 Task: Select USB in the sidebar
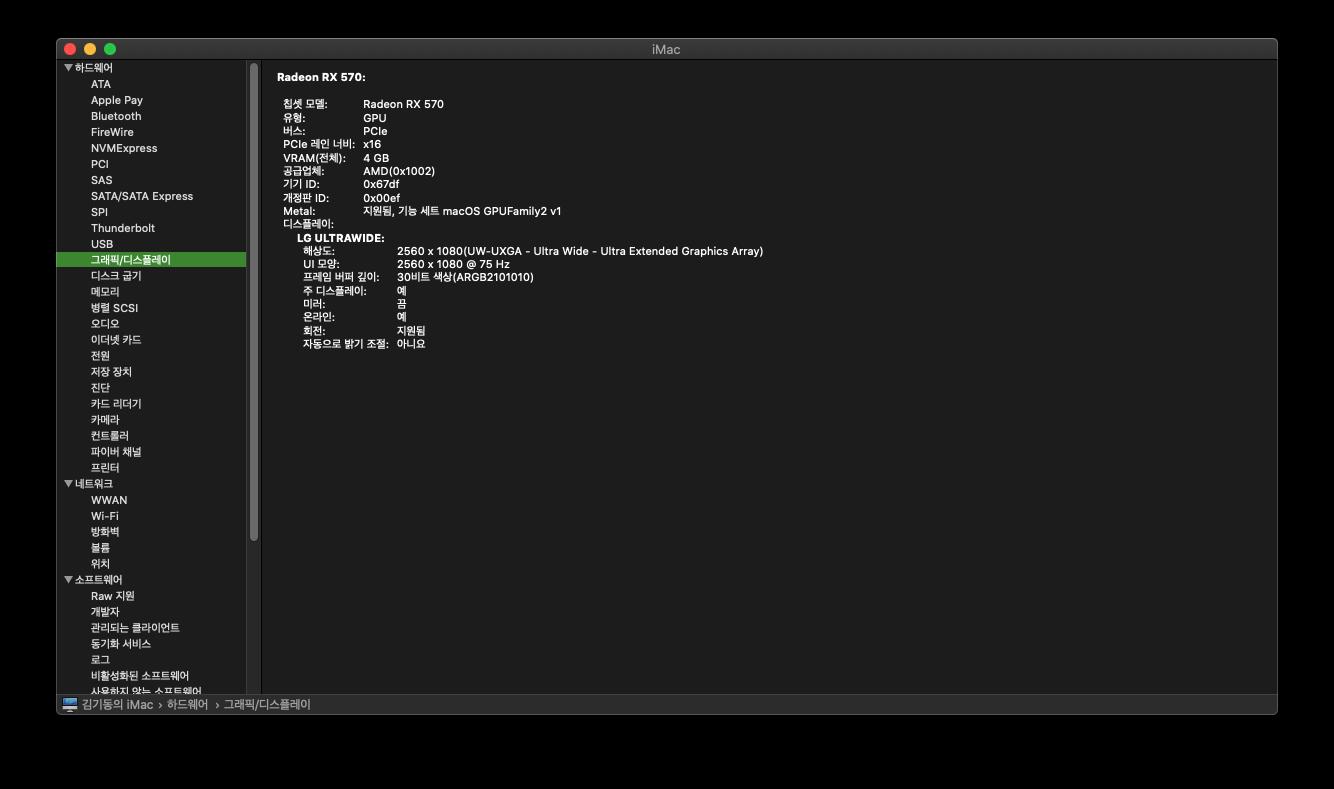coord(102,244)
